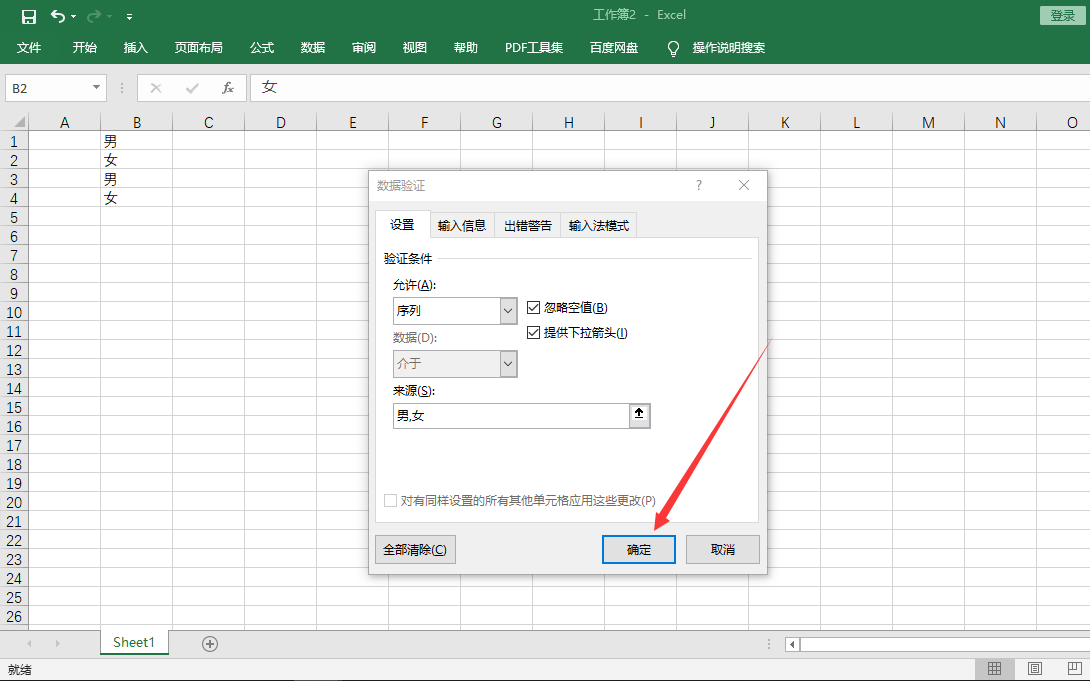
Task: Select the Page Layout view icon in status bar
Action: pyautogui.click(x=1035, y=668)
